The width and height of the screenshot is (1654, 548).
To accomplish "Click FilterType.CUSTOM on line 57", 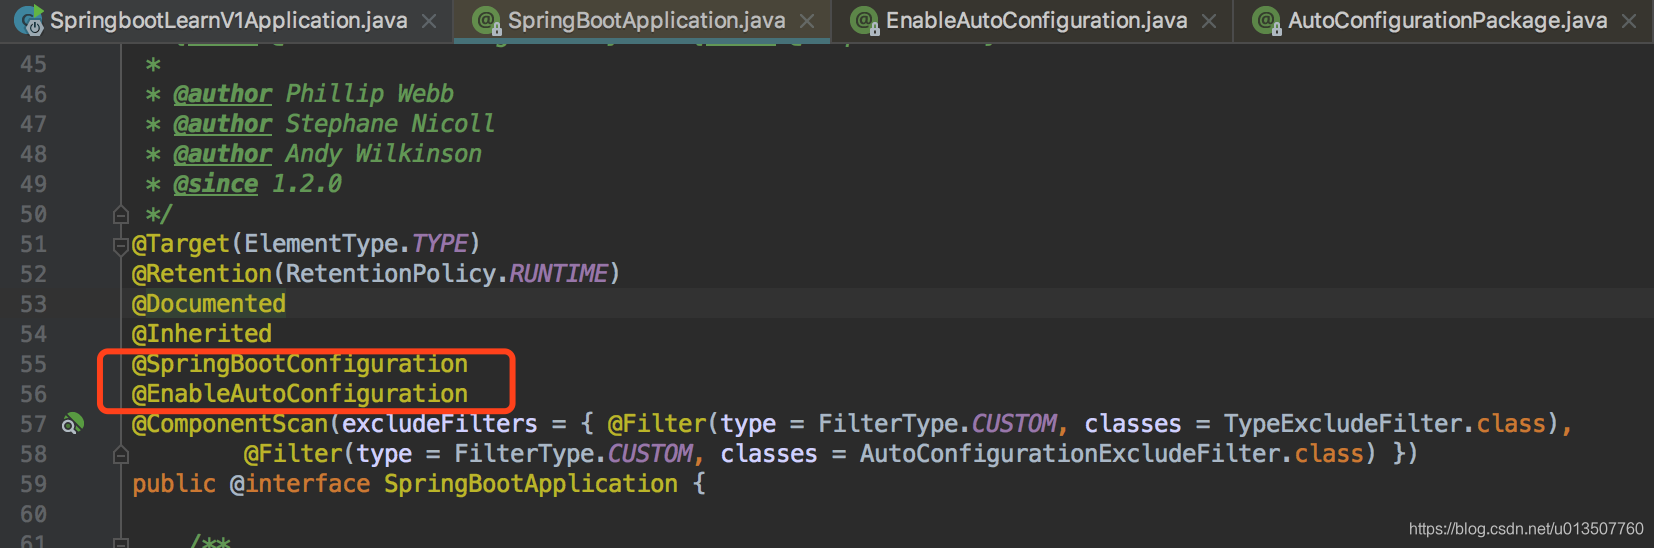I will 937,424.
